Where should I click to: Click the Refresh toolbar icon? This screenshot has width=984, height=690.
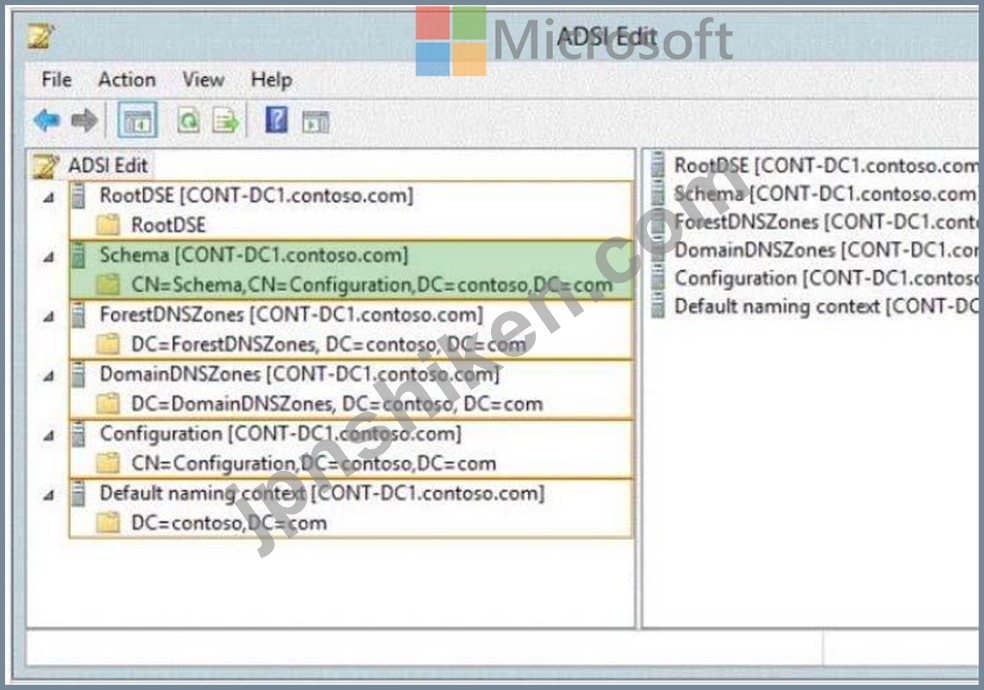[188, 120]
